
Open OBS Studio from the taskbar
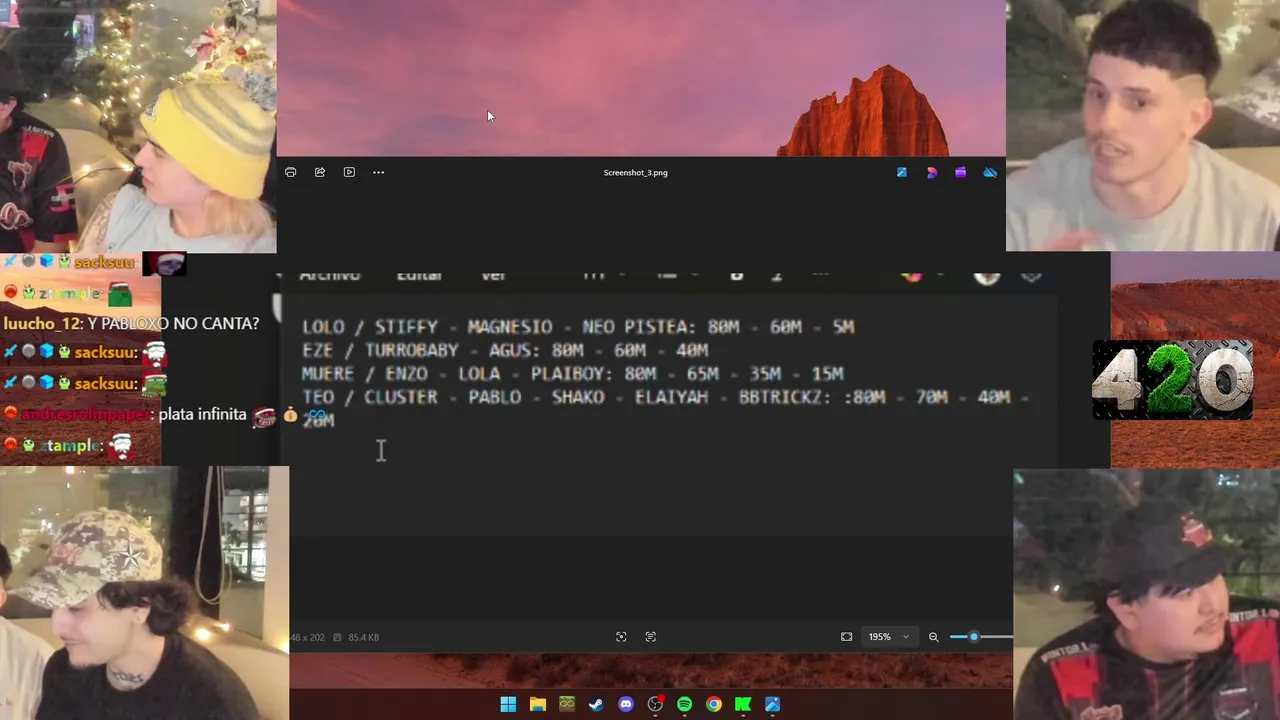click(x=655, y=704)
